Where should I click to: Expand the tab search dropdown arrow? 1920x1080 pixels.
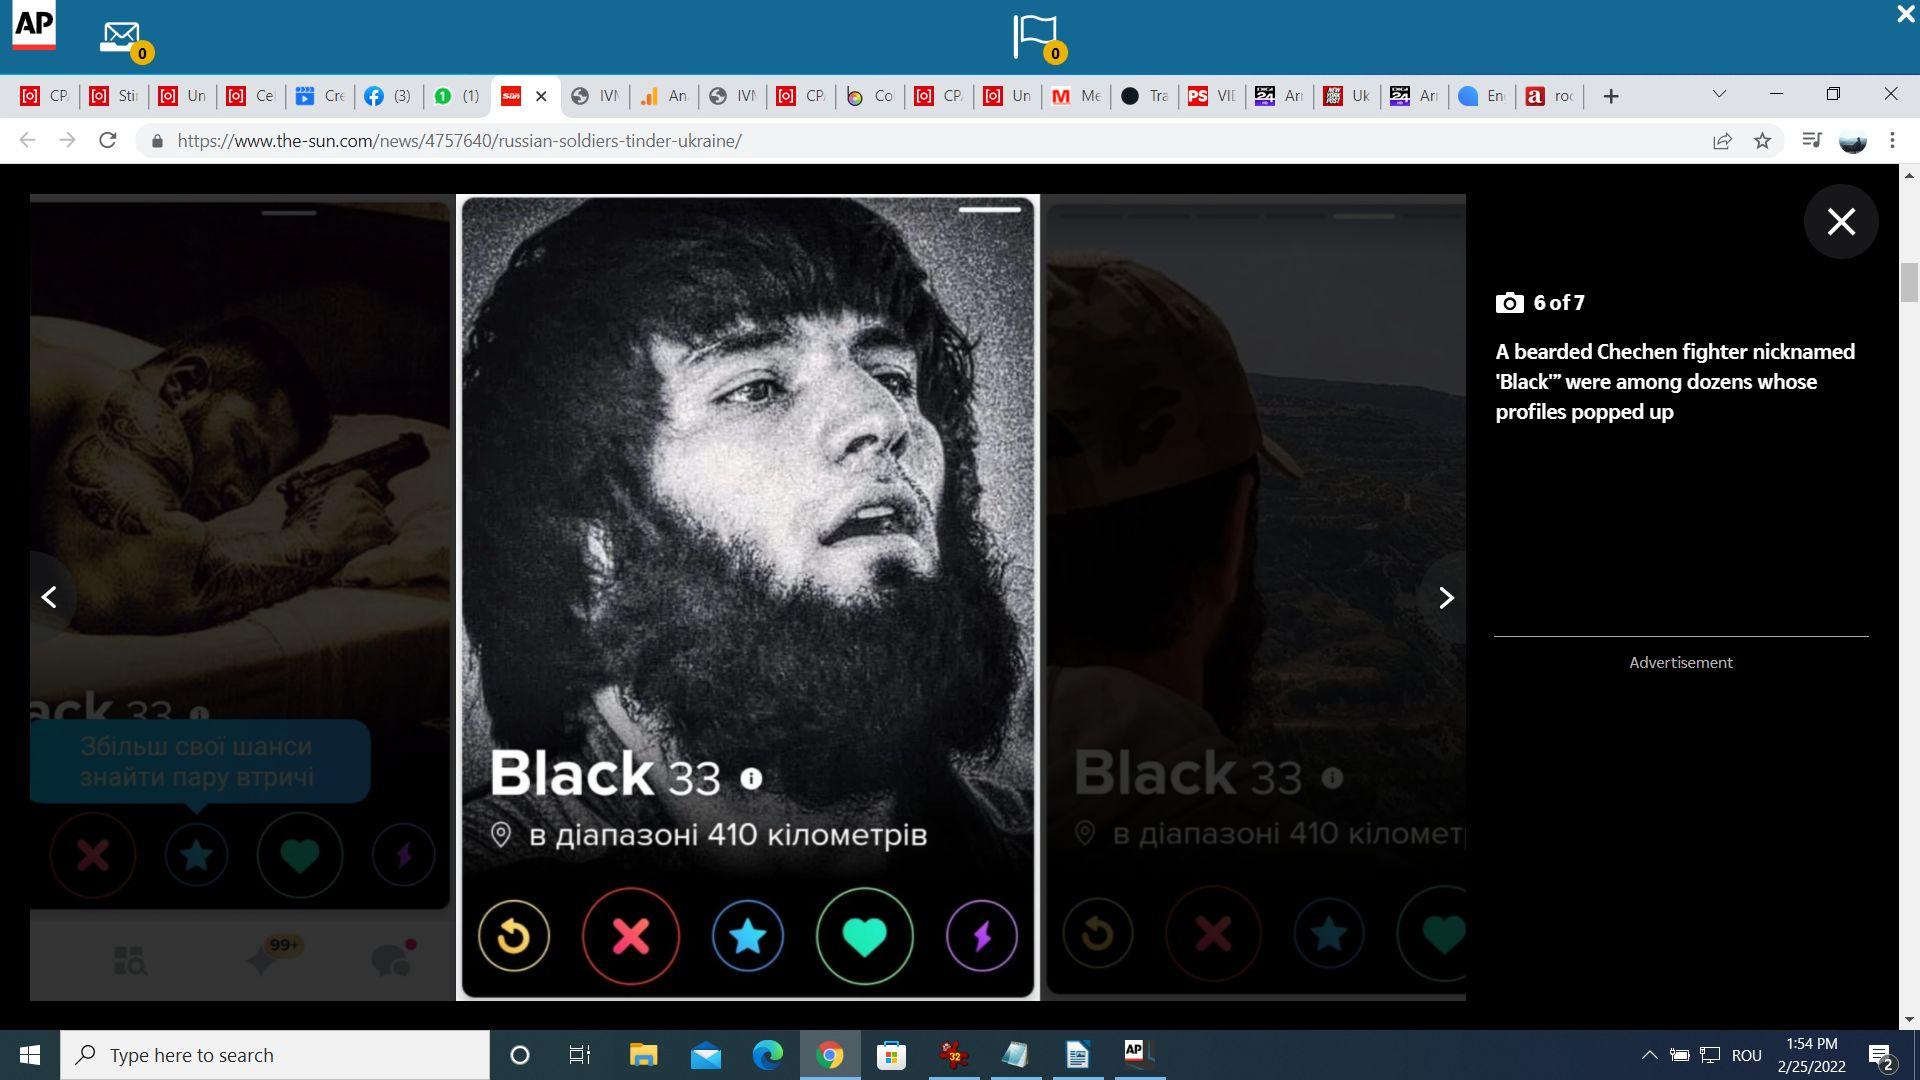tap(1719, 94)
